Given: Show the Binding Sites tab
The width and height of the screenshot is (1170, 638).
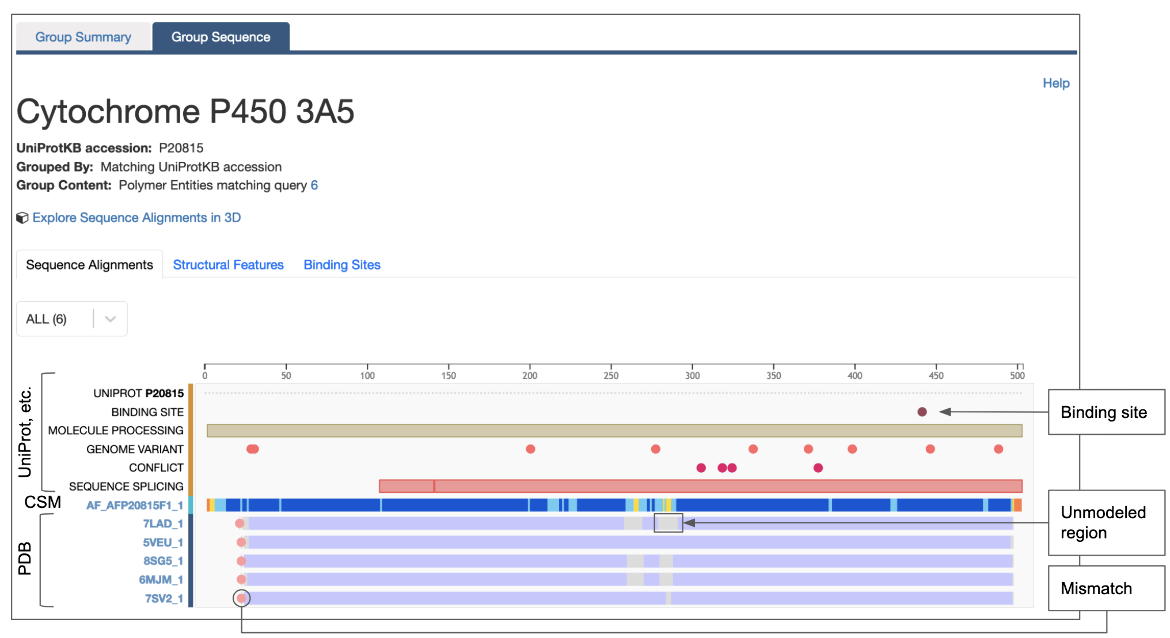Looking at the screenshot, I should (342, 265).
